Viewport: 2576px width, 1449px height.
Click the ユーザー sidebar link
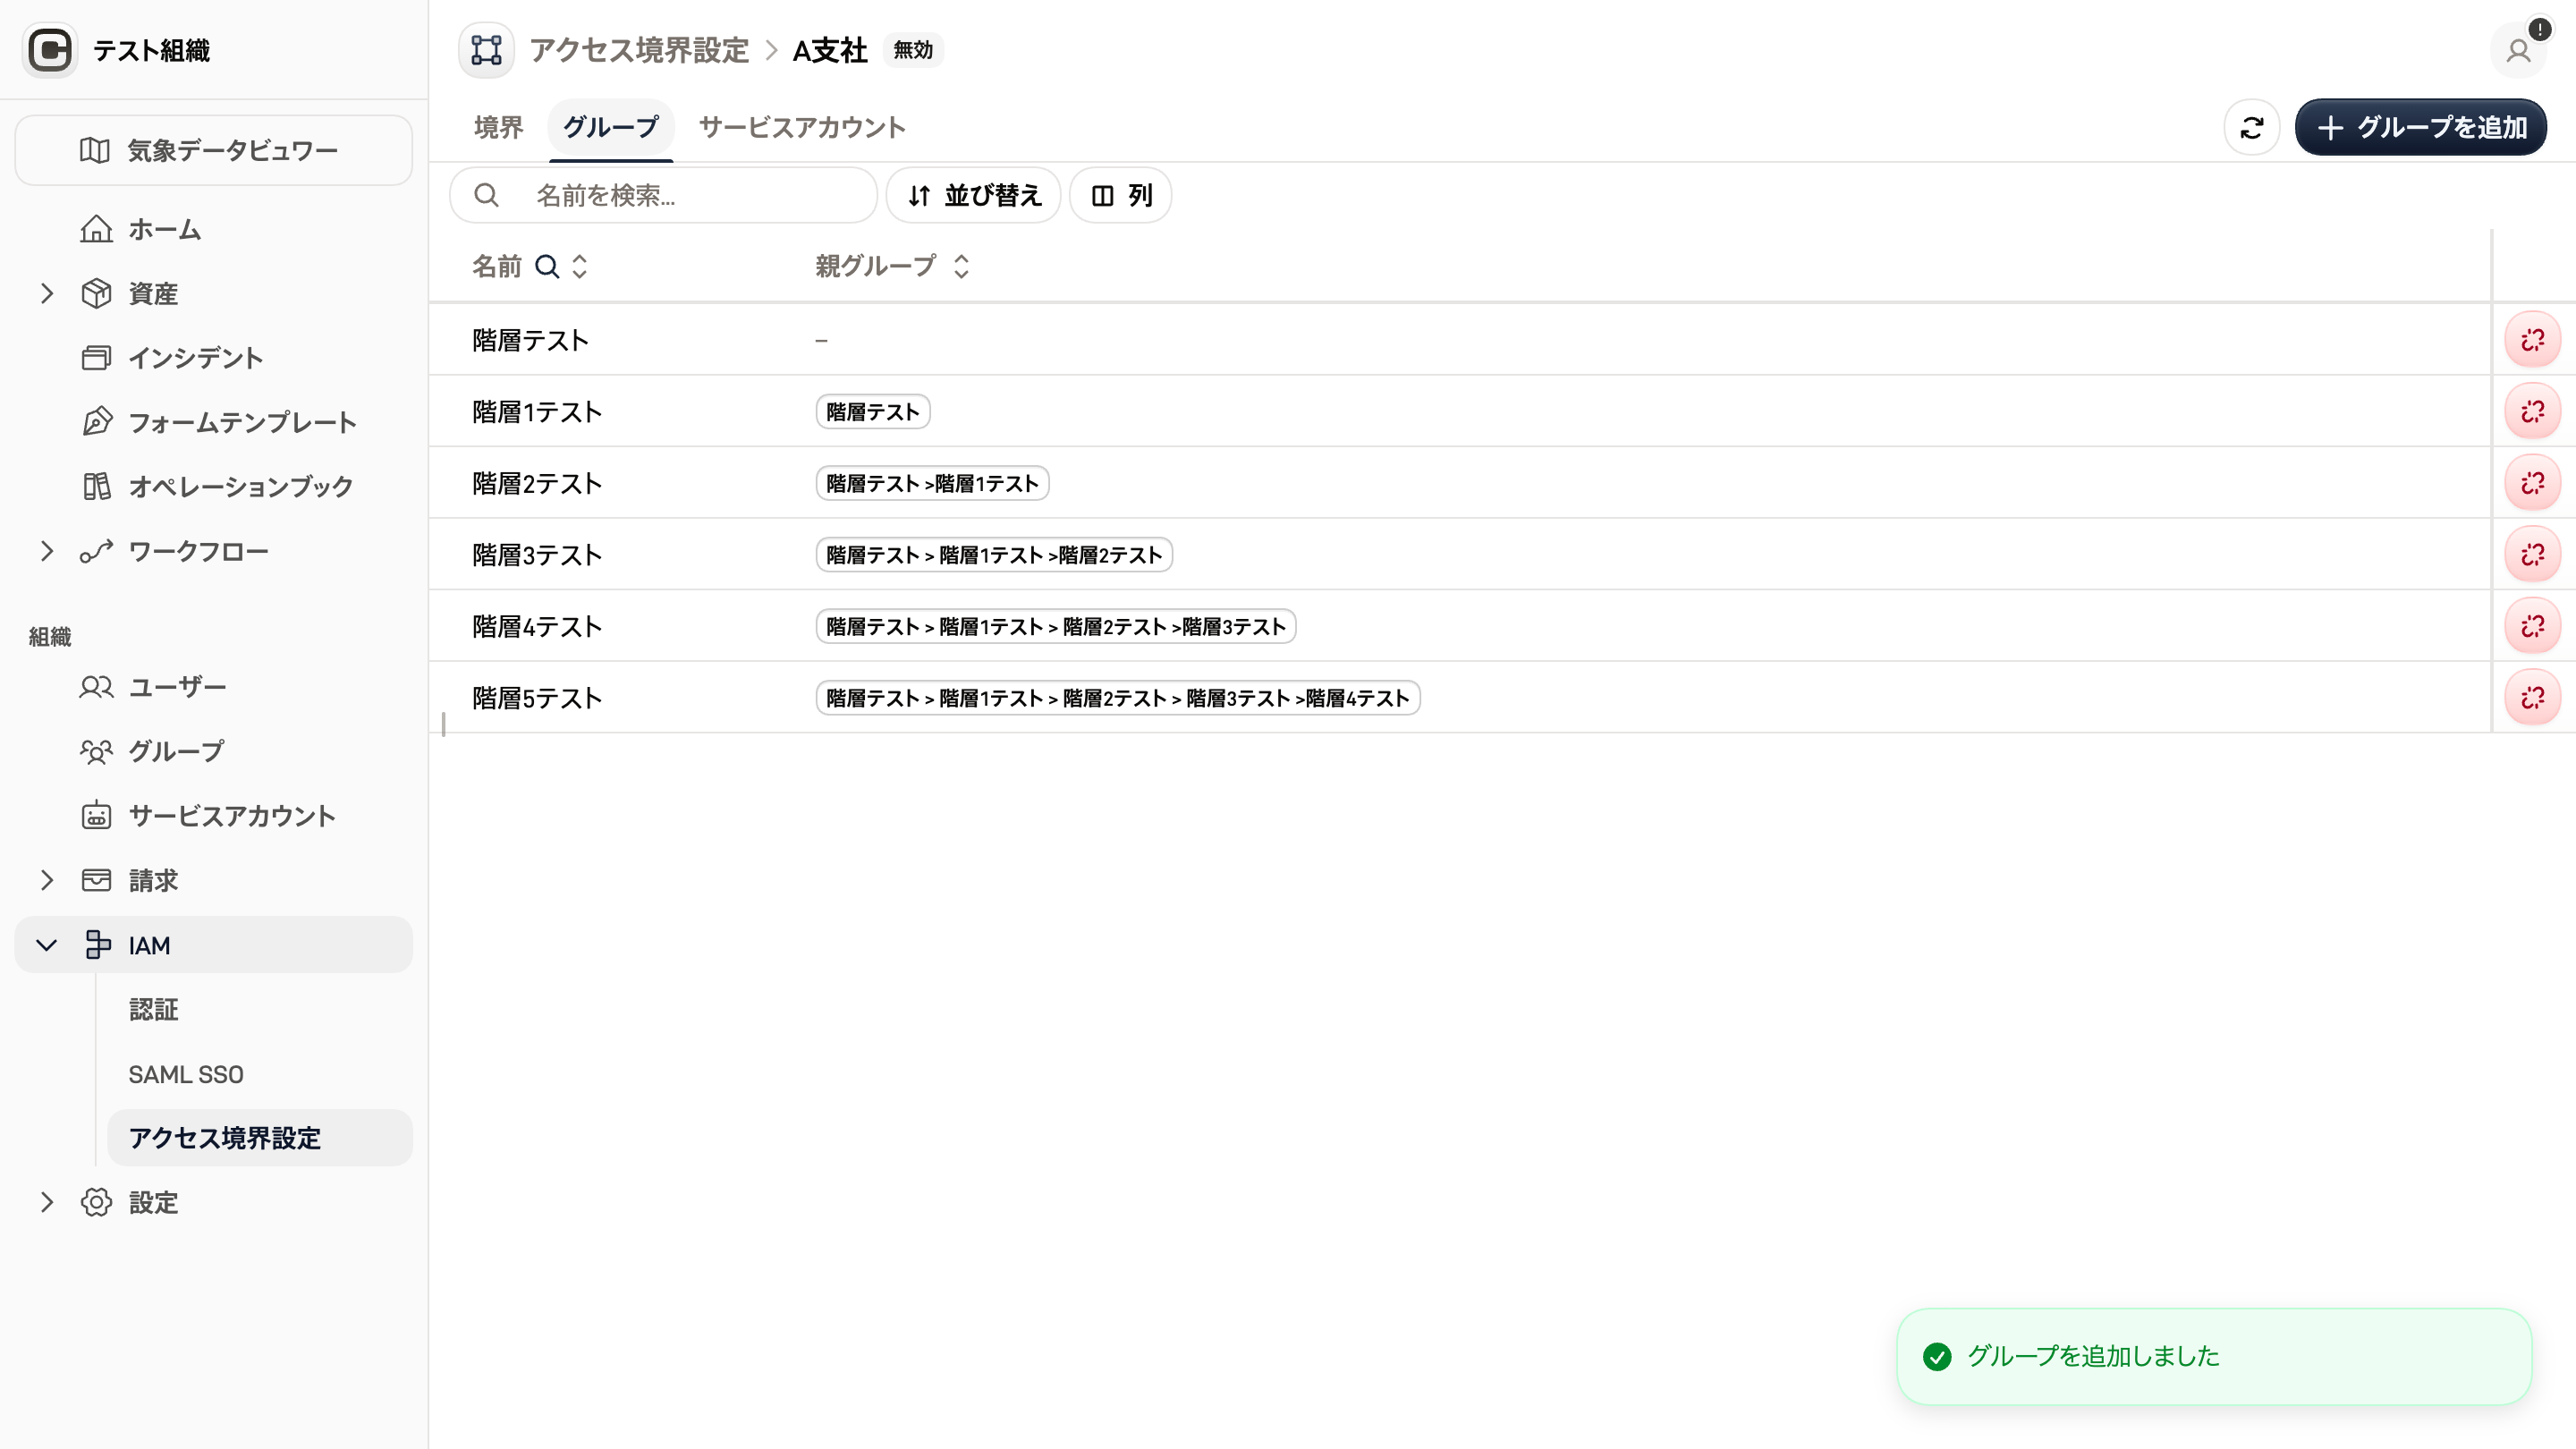pos(178,687)
